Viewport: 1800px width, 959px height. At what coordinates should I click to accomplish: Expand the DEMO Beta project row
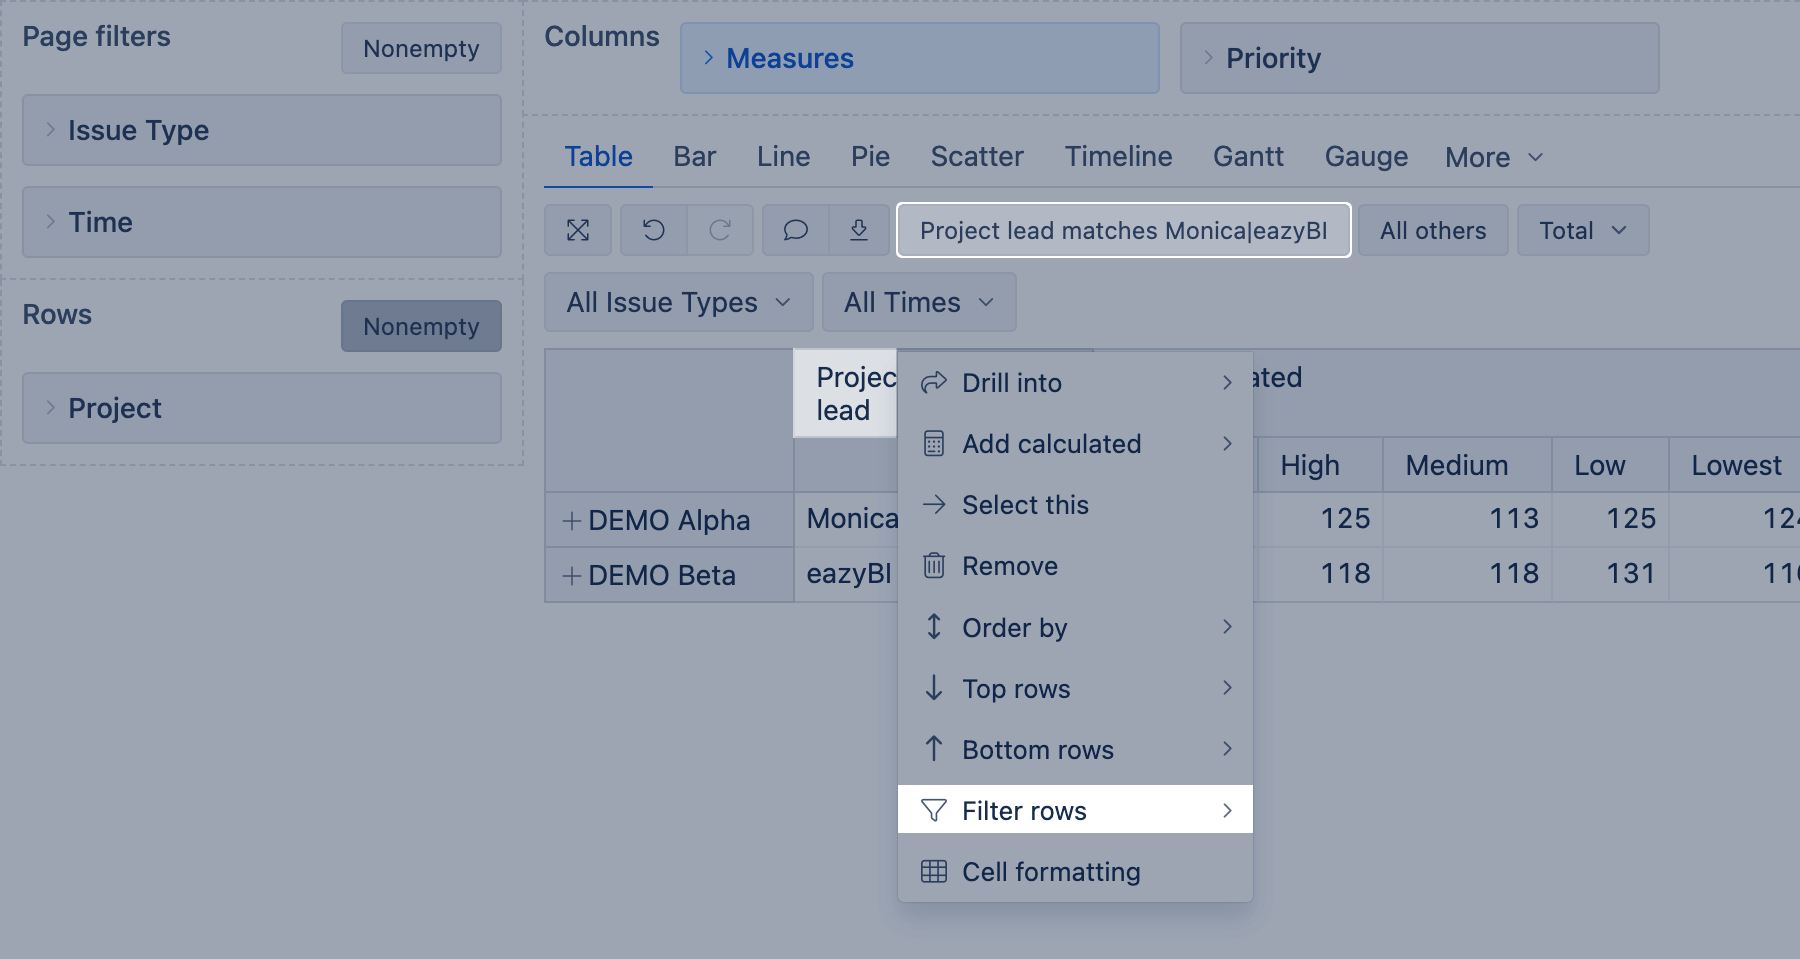(x=572, y=576)
